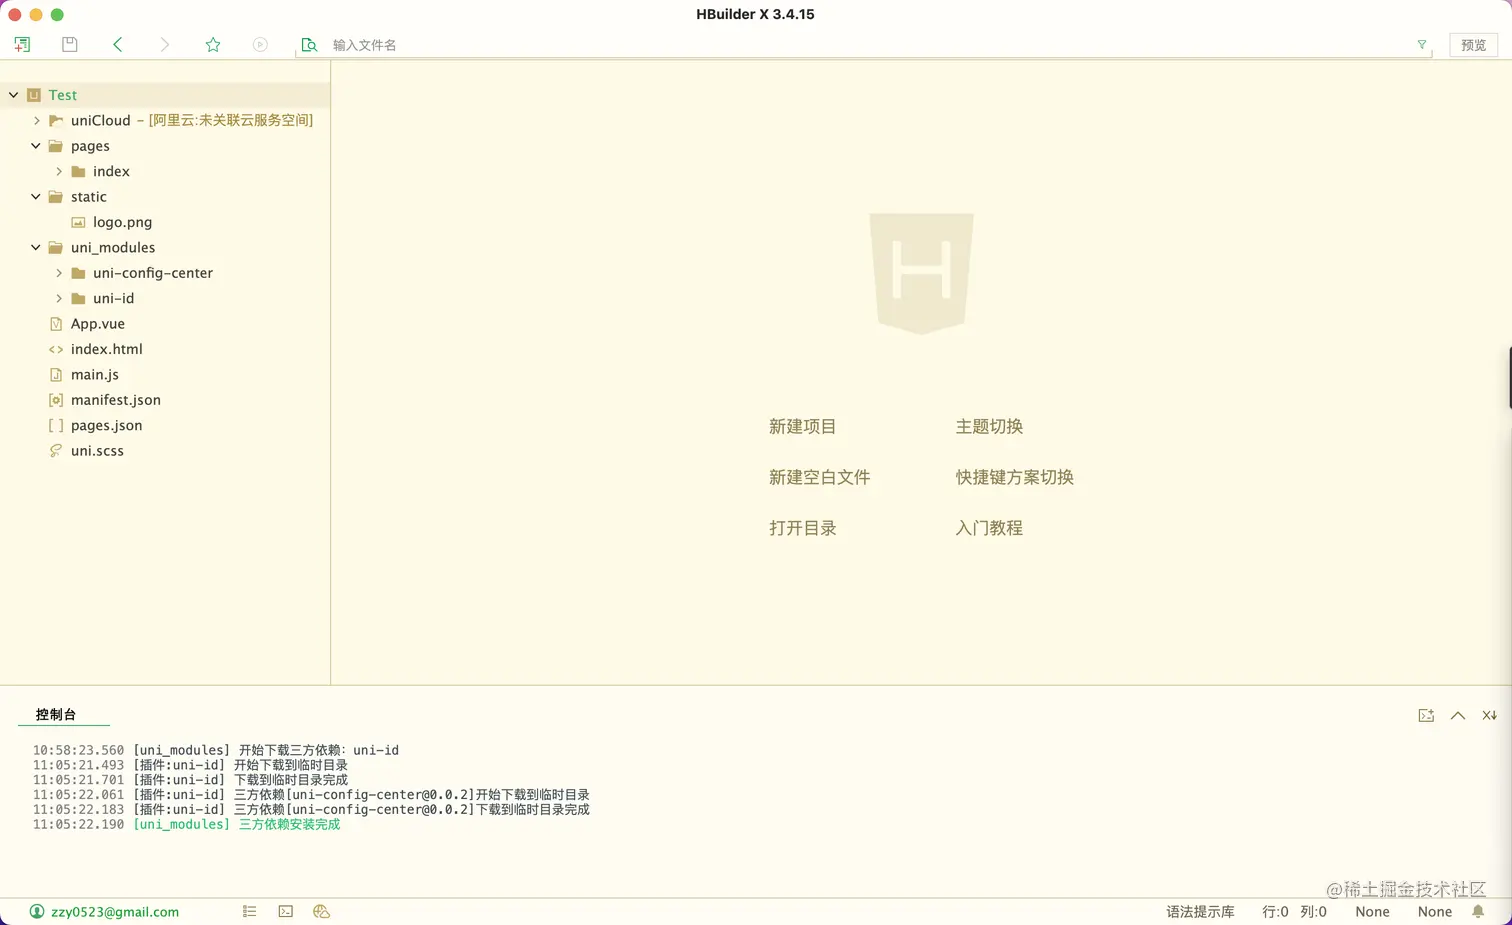
Task: Click the save file toolbar icon
Action: pyautogui.click(x=69, y=44)
